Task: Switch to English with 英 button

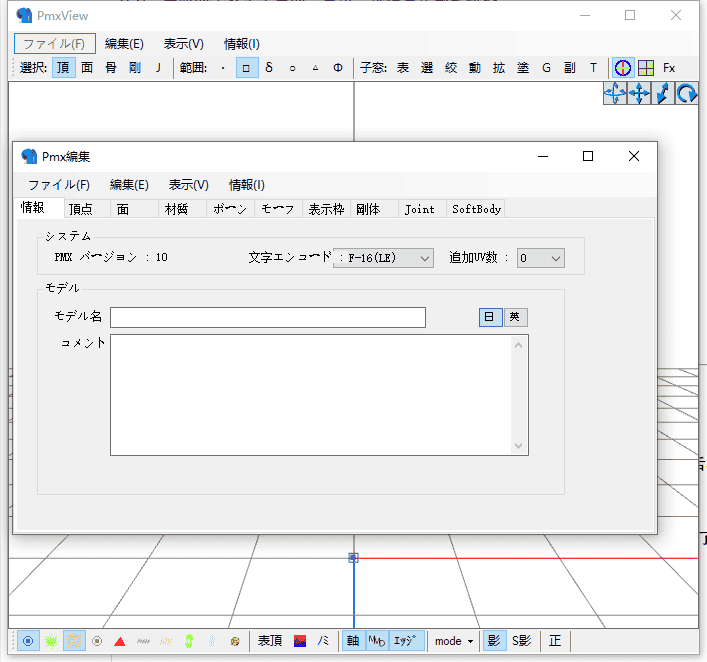Action: pos(515,317)
